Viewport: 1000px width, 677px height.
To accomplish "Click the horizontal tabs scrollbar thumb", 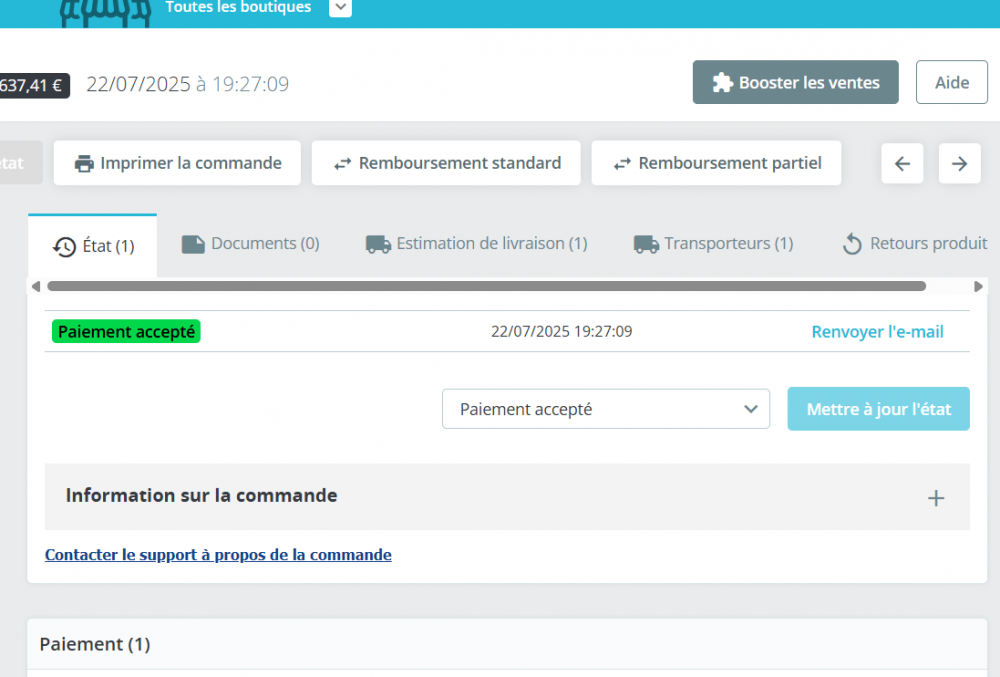I will (x=487, y=286).
